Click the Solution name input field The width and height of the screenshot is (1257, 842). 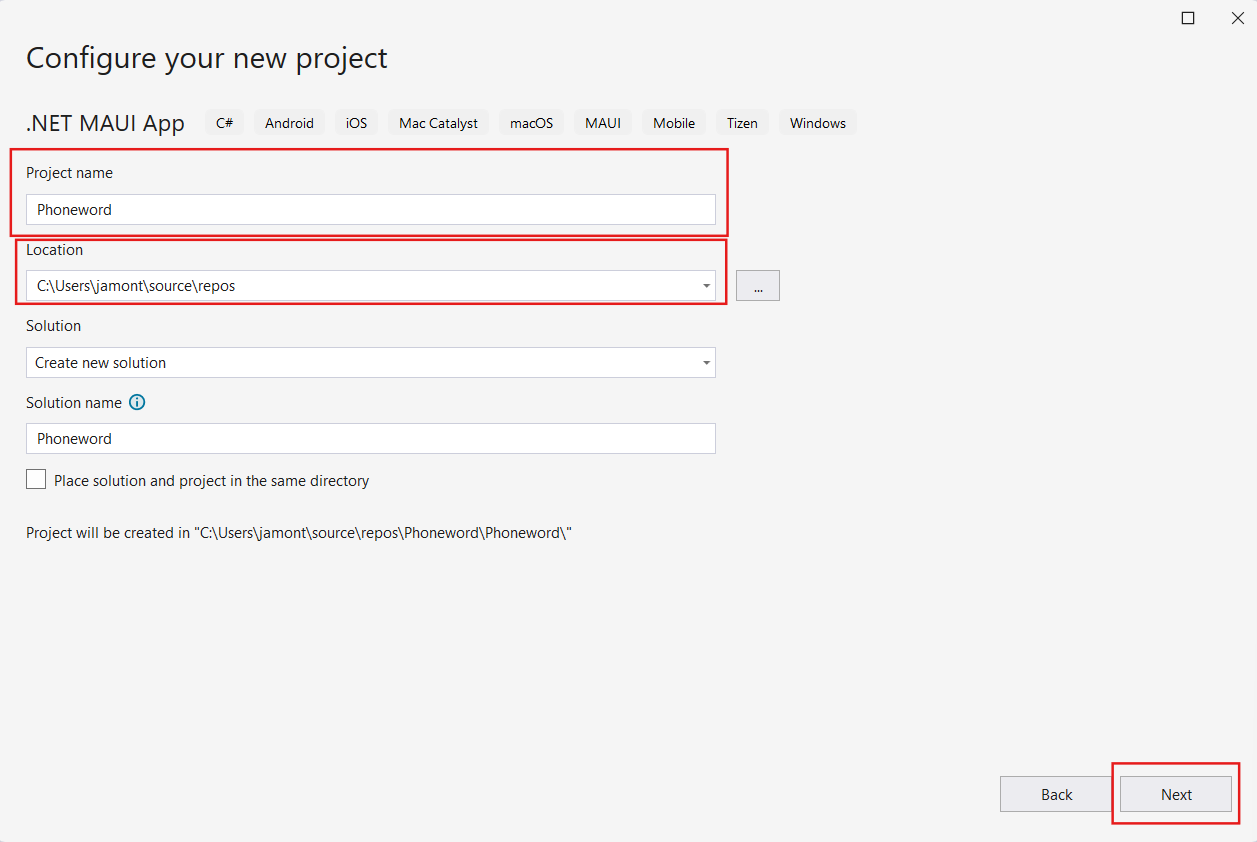(x=370, y=438)
